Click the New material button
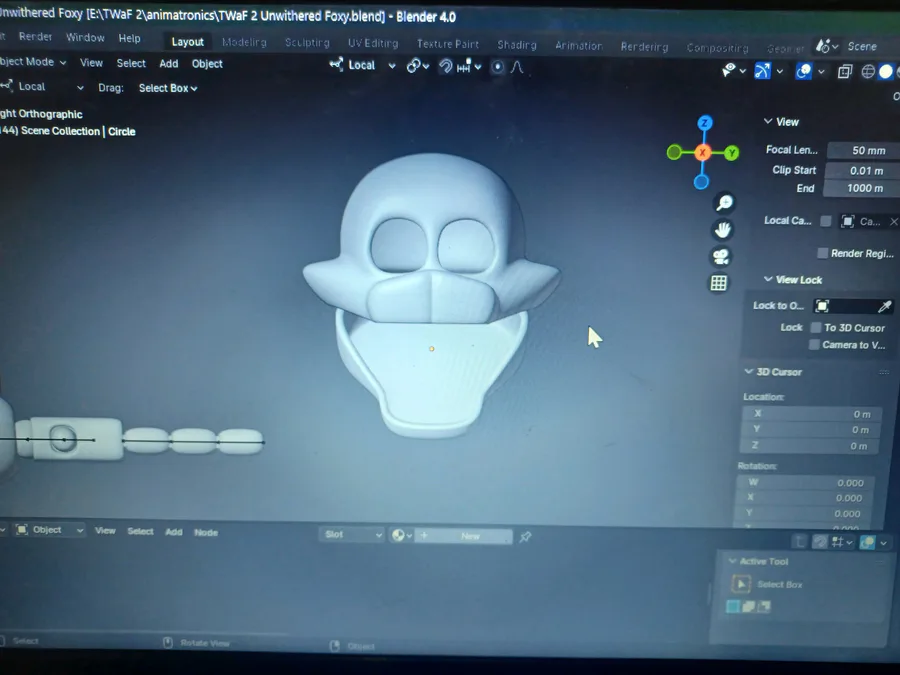This screenshot has width=900, height=675. click(464, 536)
